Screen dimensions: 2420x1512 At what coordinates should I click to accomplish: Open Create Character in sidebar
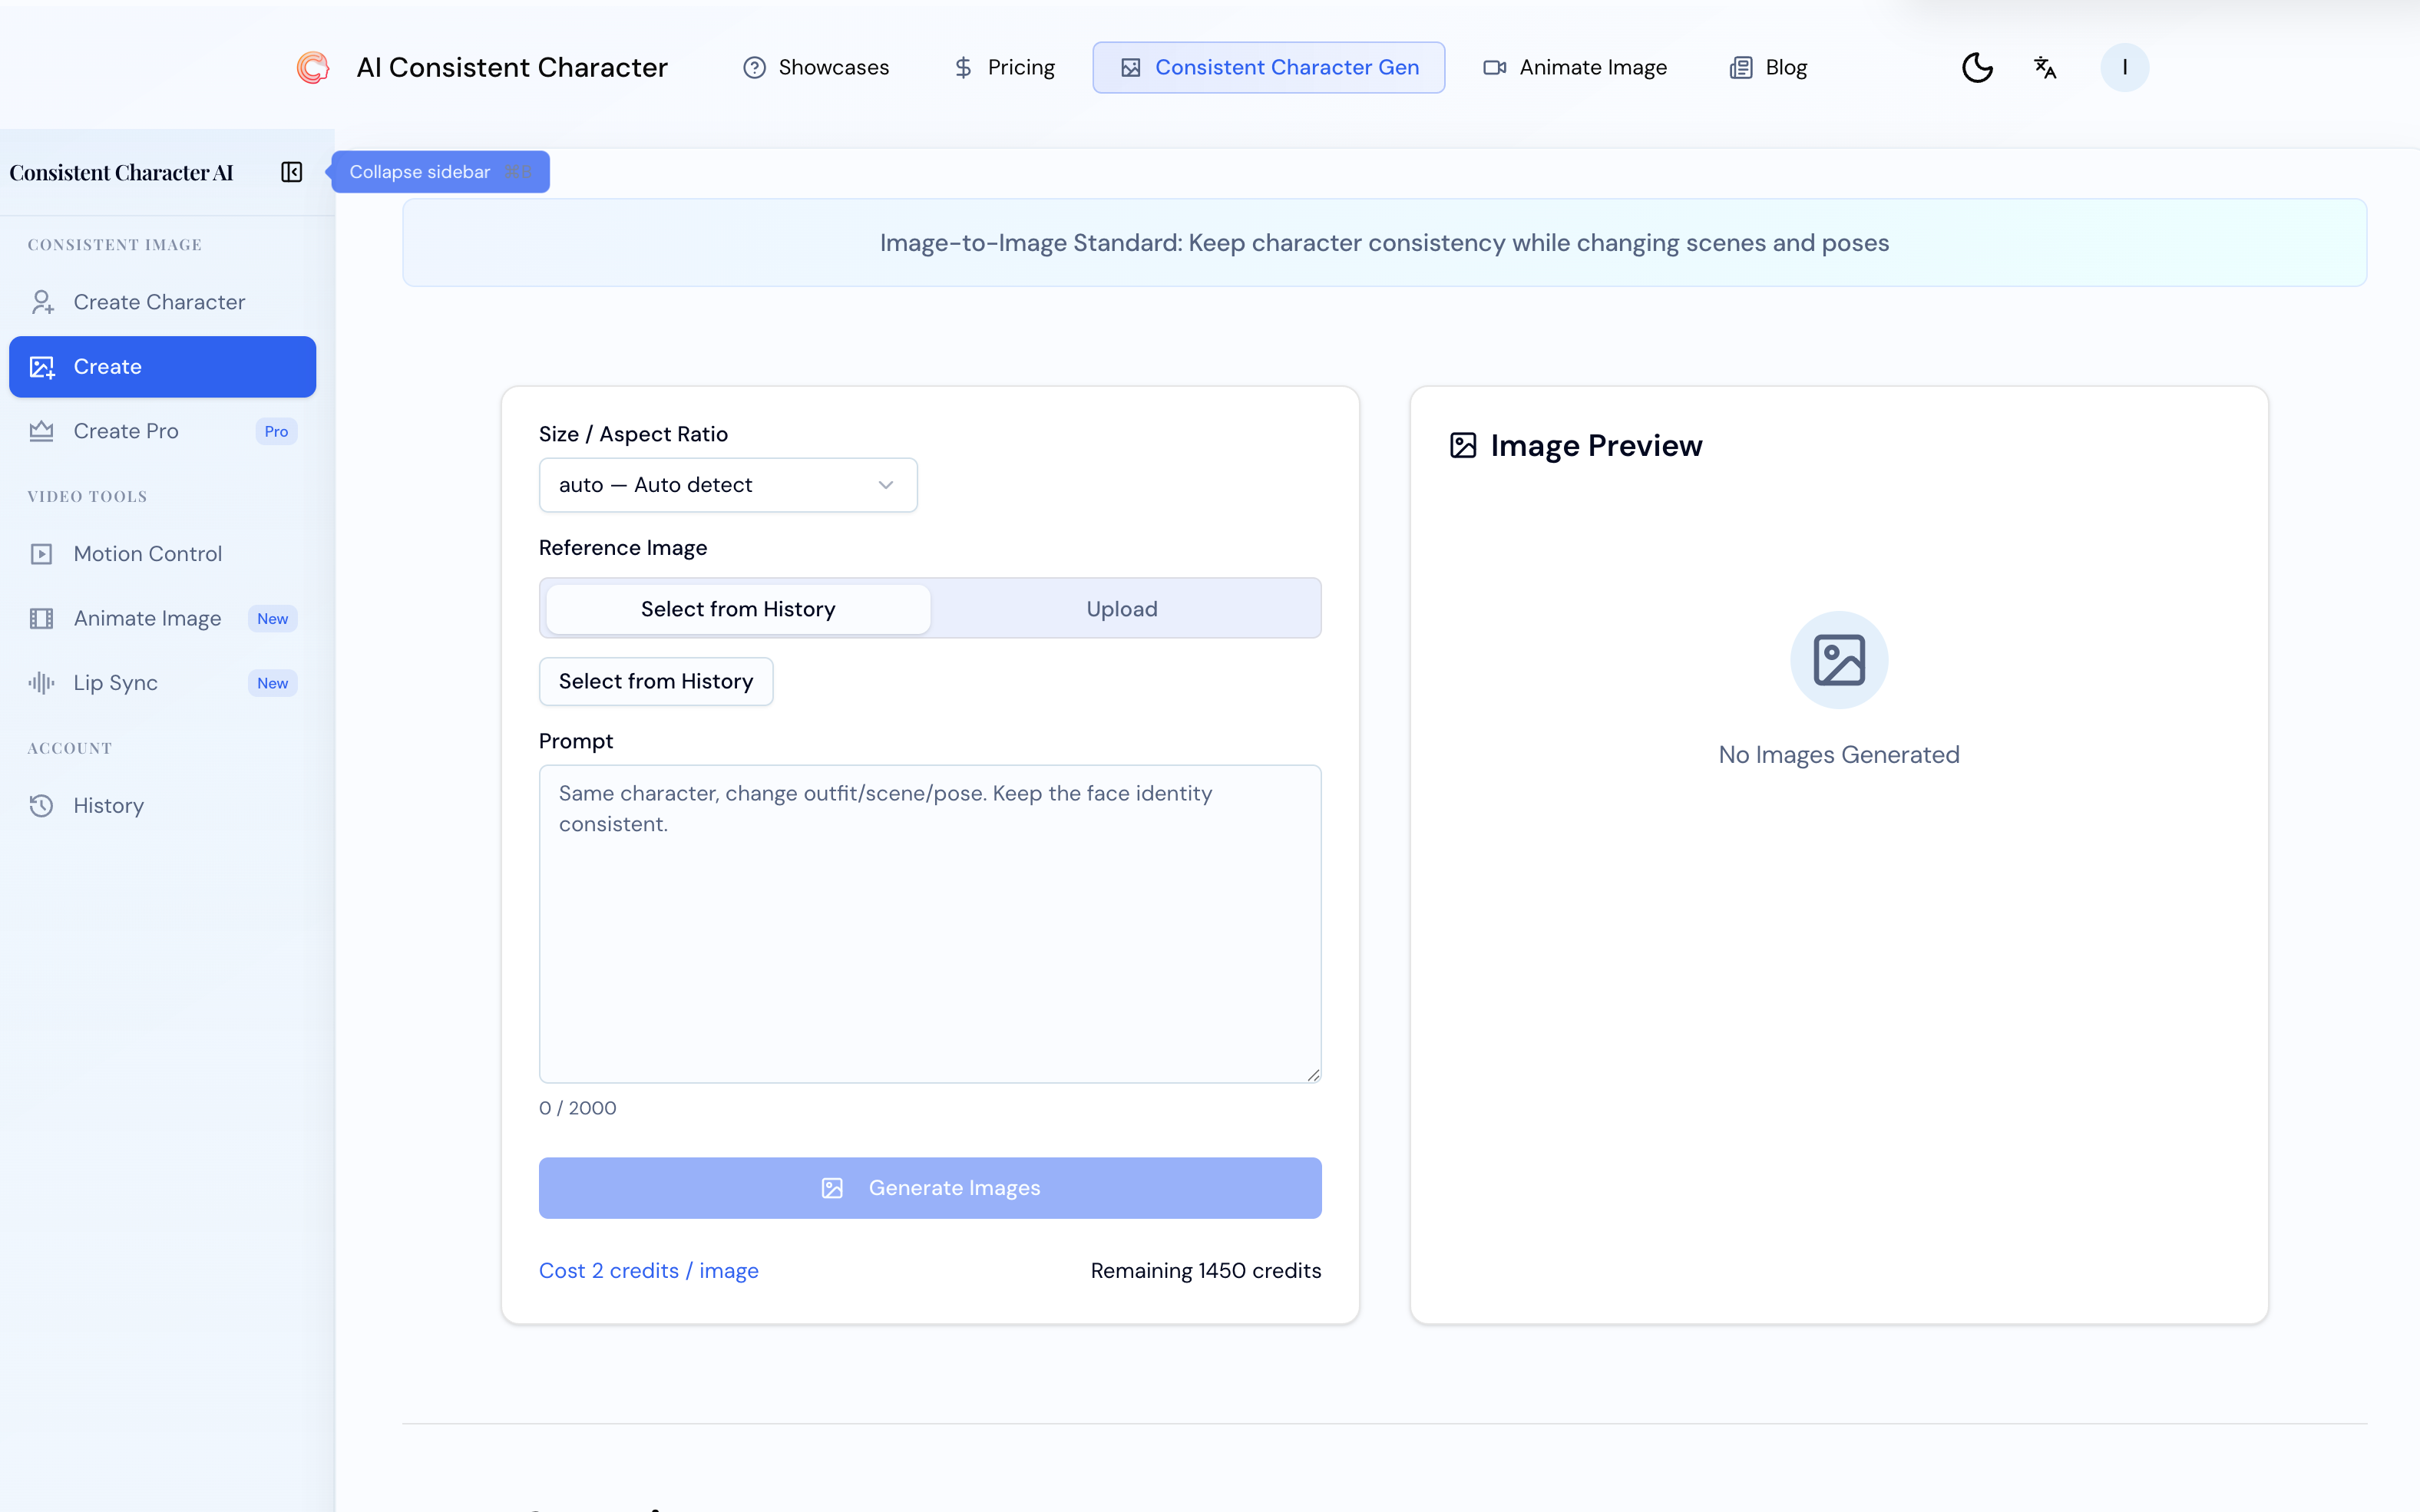click(x=159, y=302)
